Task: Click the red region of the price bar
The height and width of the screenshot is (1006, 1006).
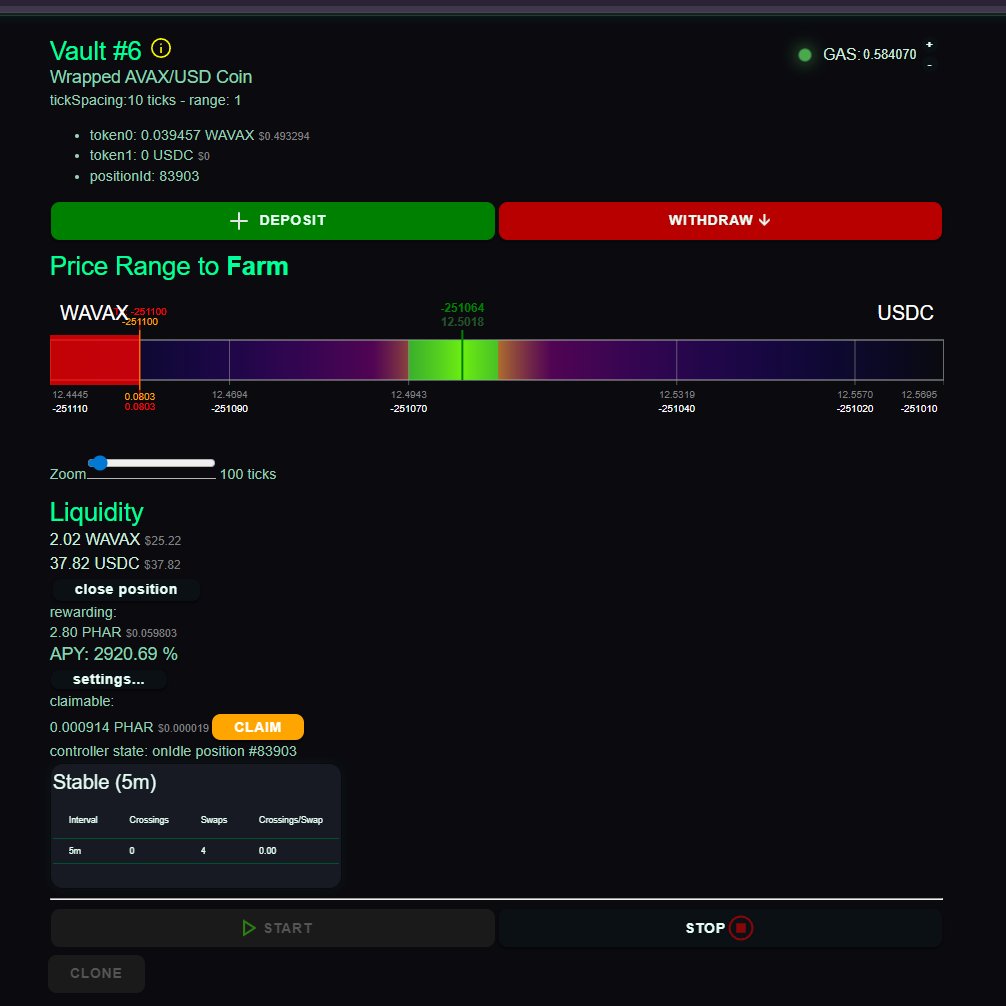Action: click(95, 360)
